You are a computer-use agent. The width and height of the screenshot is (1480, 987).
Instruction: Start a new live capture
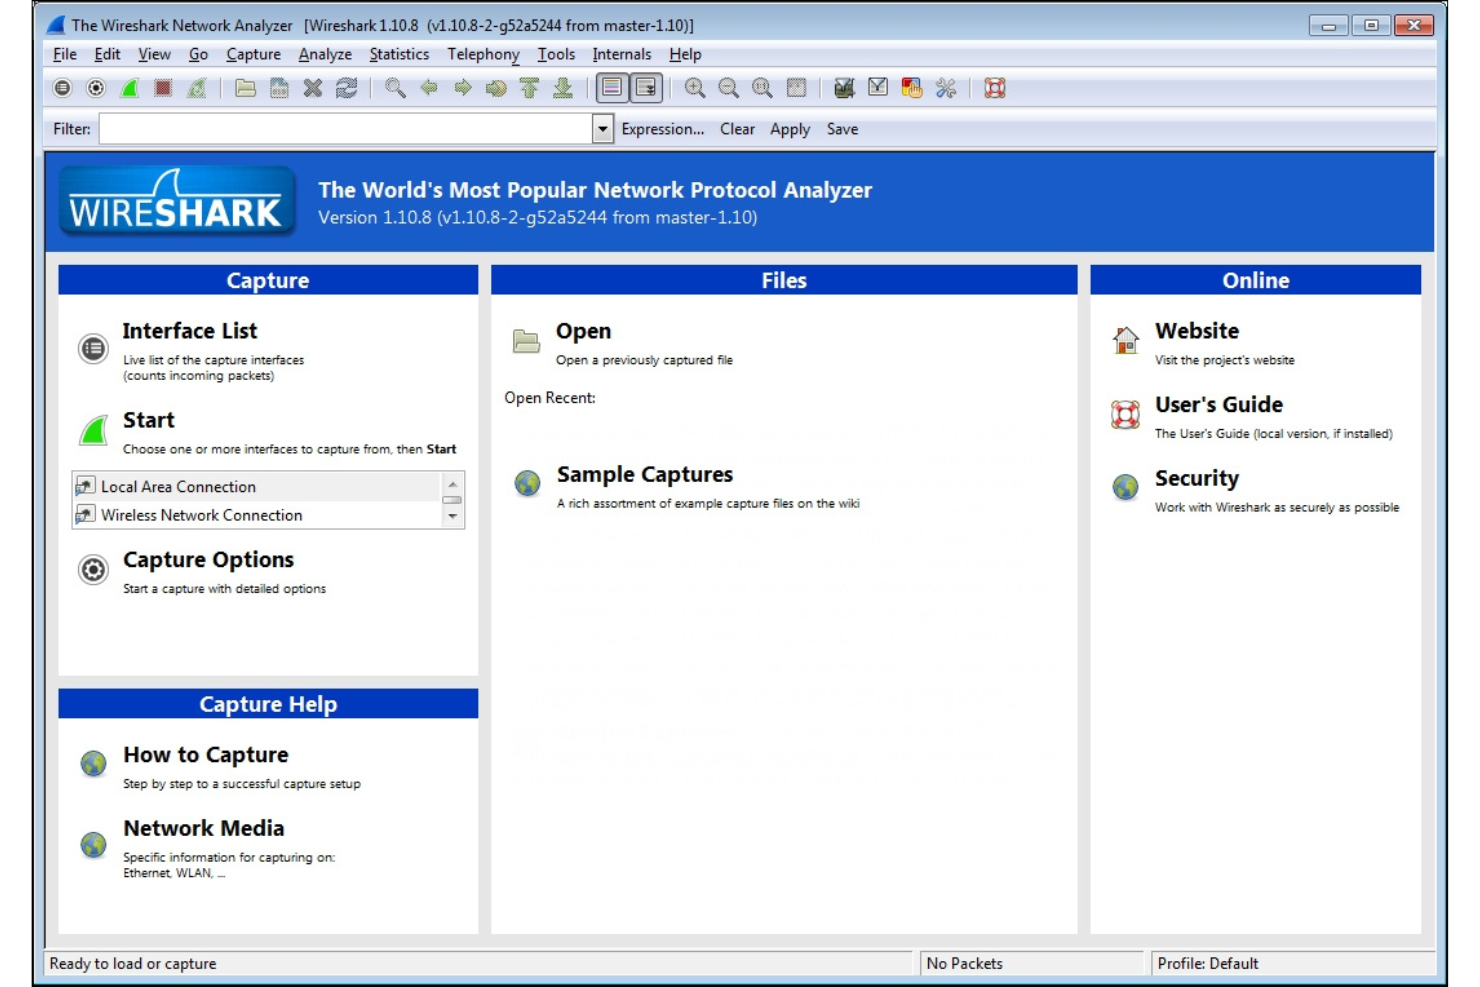pos(128,90)
